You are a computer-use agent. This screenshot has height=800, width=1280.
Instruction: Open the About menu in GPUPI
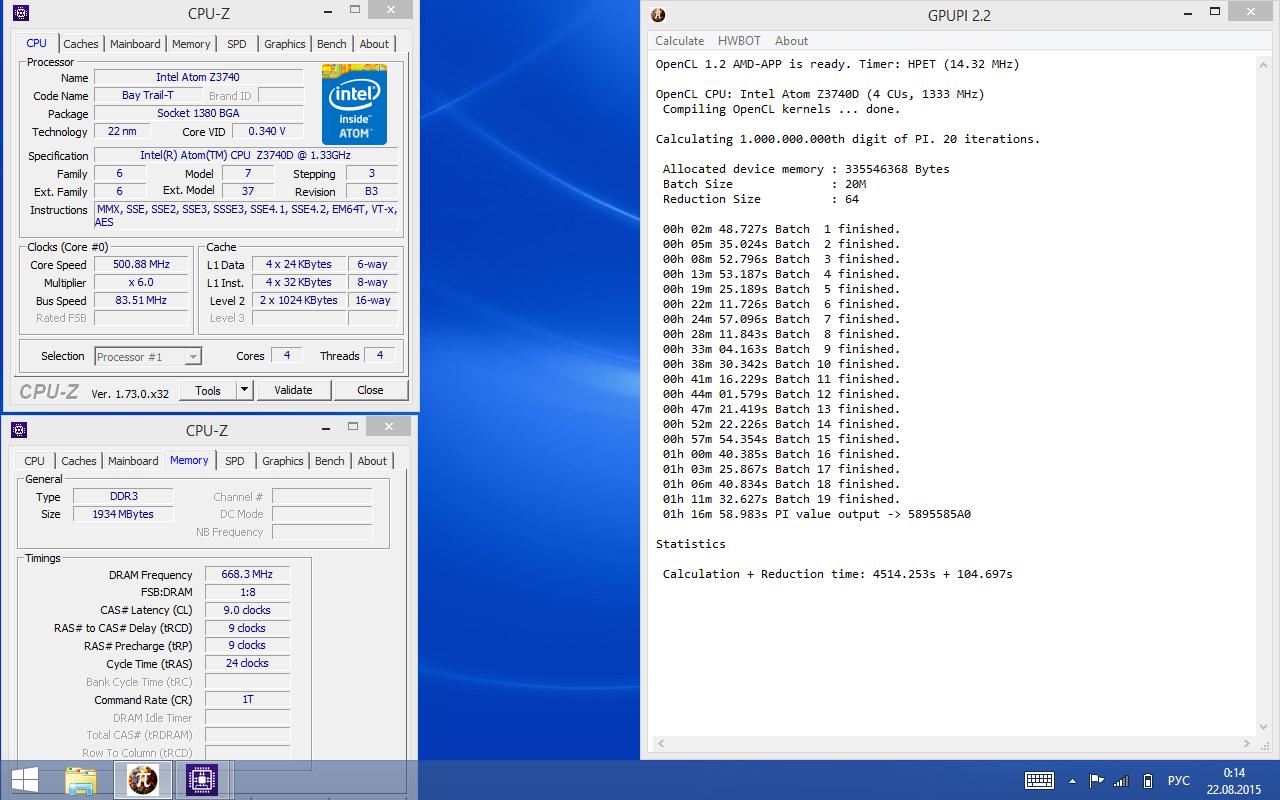(791, 41)
